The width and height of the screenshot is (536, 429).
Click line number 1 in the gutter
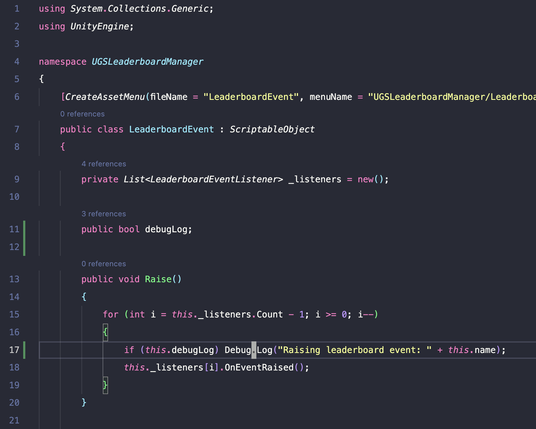coord(16,9)
